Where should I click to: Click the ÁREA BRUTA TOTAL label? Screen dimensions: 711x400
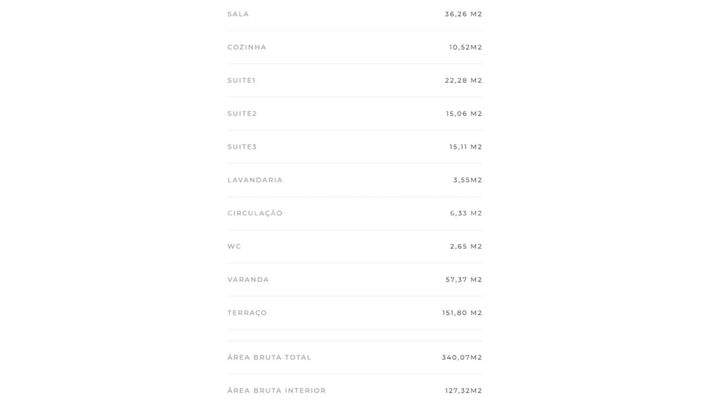coord(269,357)
